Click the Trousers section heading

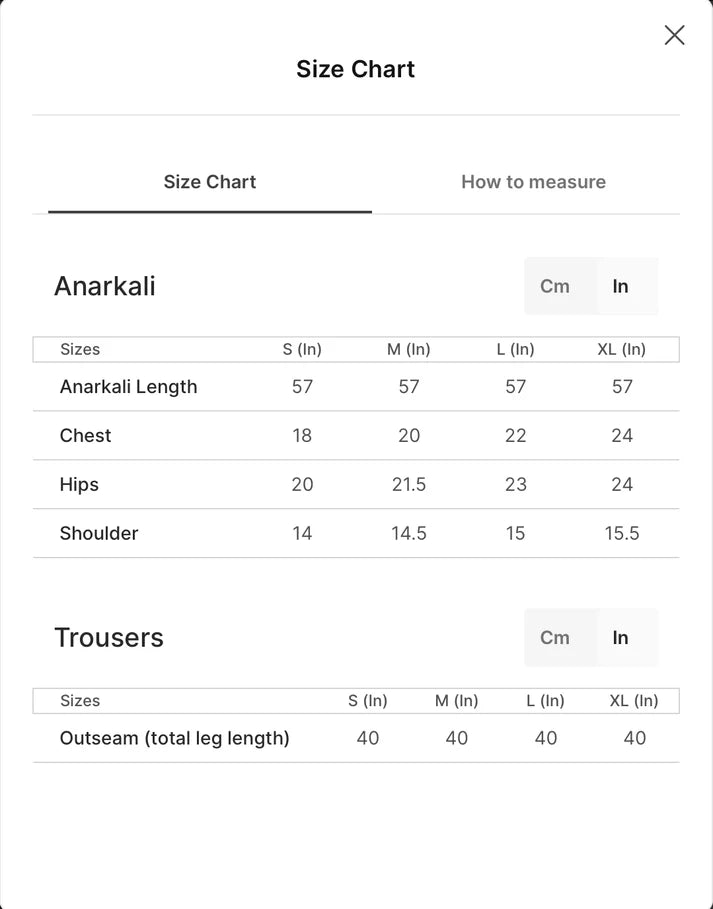[x=109, y=638]
